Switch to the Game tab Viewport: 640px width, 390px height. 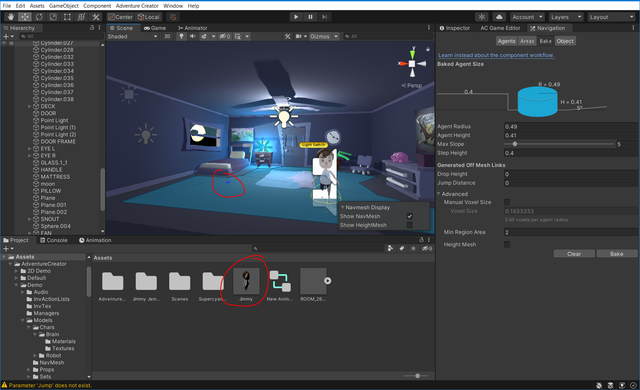coord(155,28)
